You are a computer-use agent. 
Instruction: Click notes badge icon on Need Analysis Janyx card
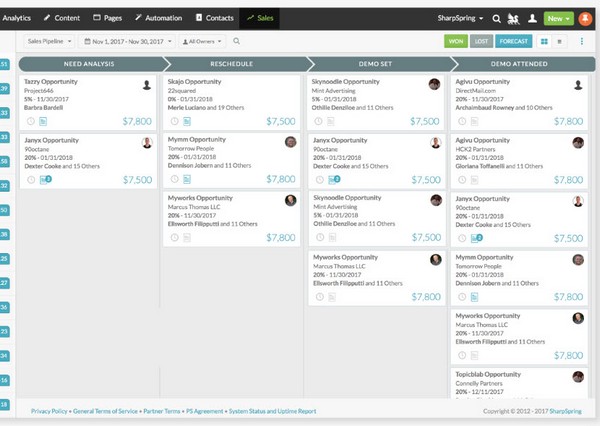[x=45, y=180]
